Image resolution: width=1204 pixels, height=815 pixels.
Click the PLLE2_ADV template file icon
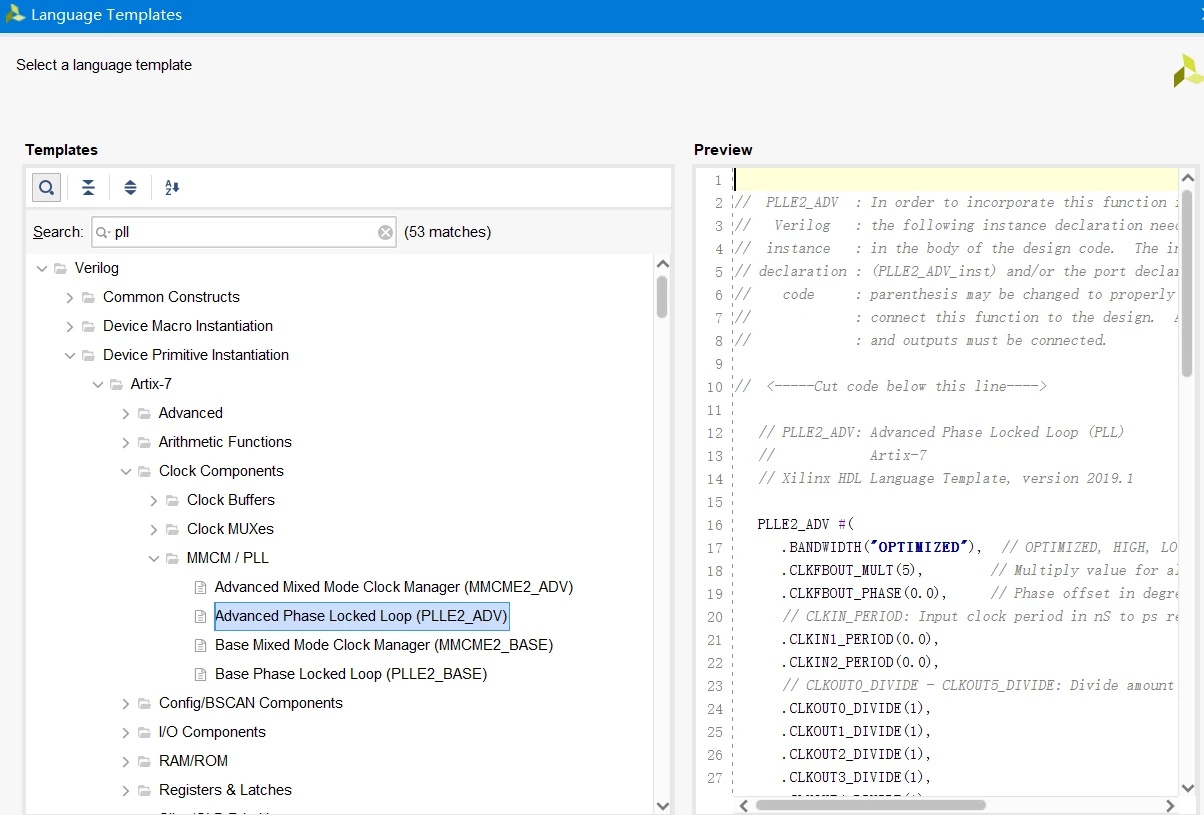click(200, 616)
